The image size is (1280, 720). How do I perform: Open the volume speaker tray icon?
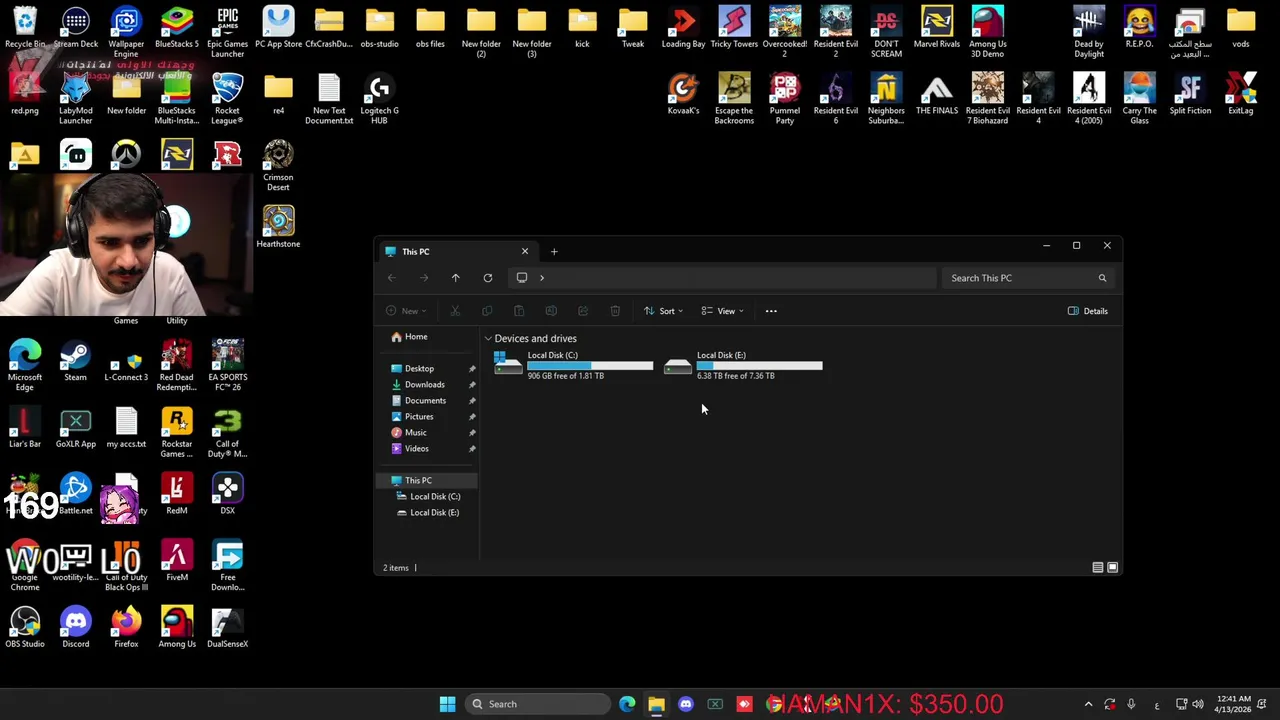(1198, 704)
